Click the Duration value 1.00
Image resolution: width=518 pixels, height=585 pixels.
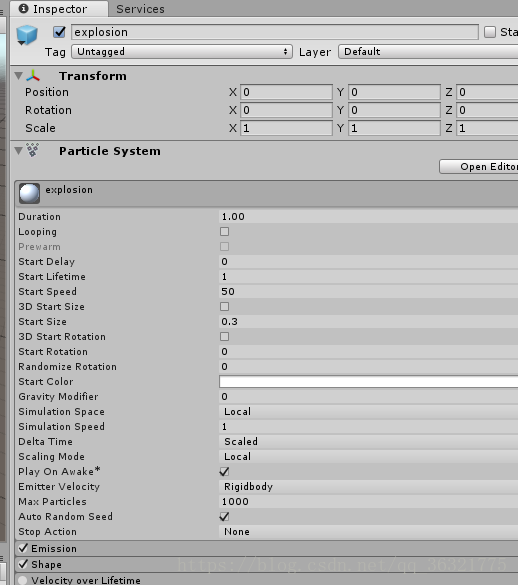click(x=368, y=217)
